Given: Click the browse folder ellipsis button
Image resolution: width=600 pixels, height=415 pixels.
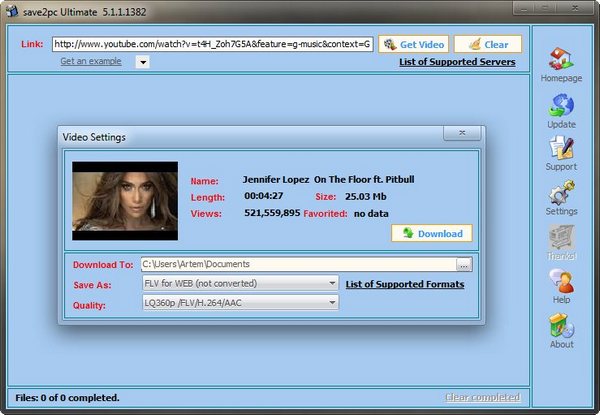Looking at the screenshot, I should [x=463, y=265].
